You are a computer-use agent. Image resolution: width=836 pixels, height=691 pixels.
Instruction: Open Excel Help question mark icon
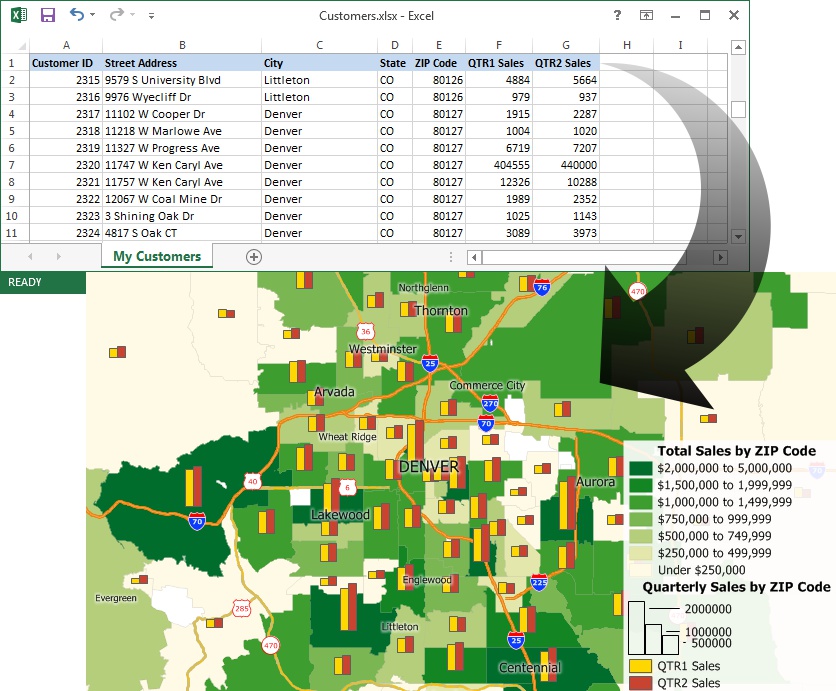[x=617, y=15]
